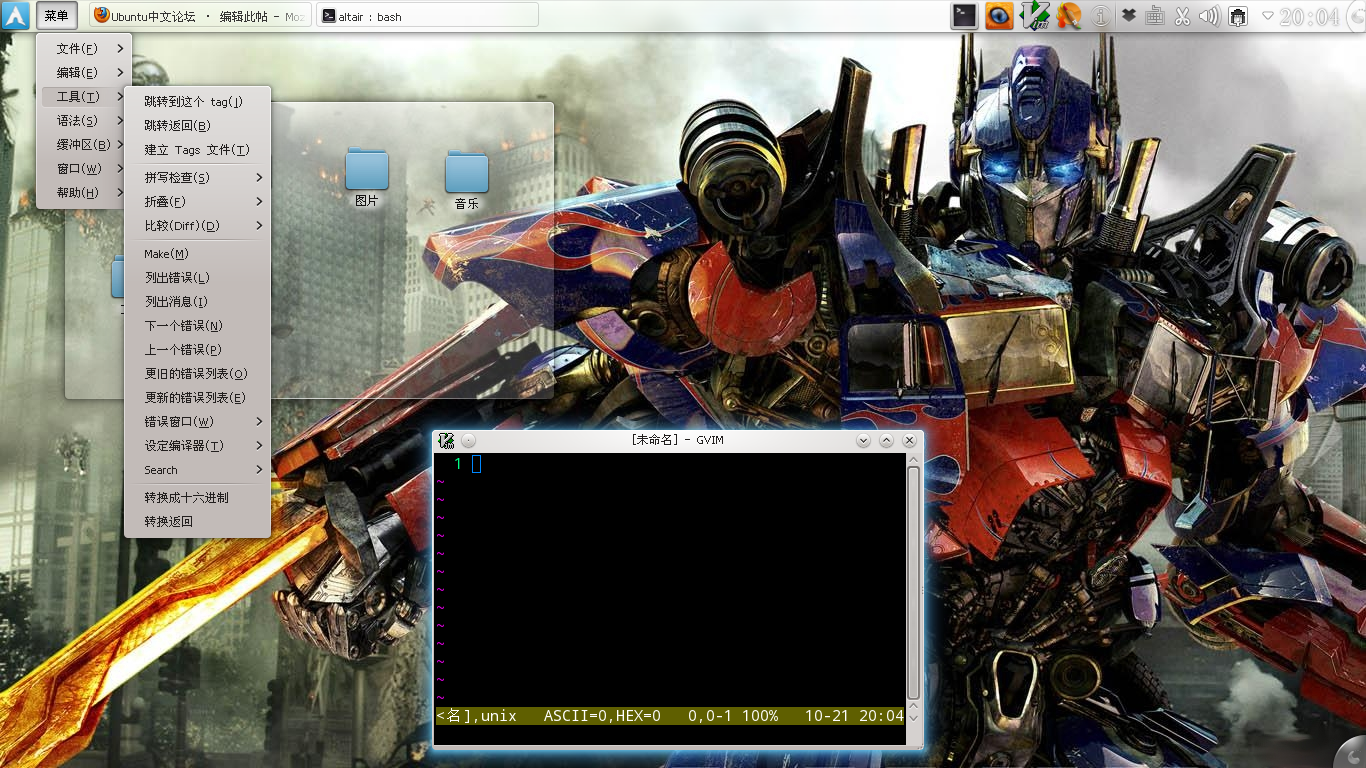Open the paintbrush painting application icon
Image resolution: width=1366 pixels, height=768 pixels.
pyautogui.click(x=1068, y=16)
